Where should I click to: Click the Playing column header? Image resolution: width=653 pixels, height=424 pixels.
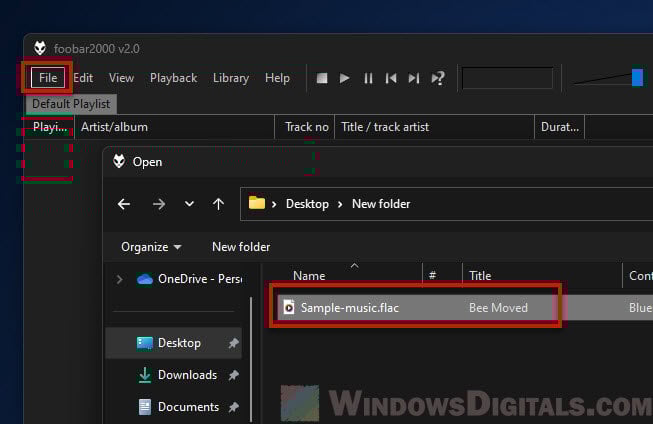(x=50, y=127)
